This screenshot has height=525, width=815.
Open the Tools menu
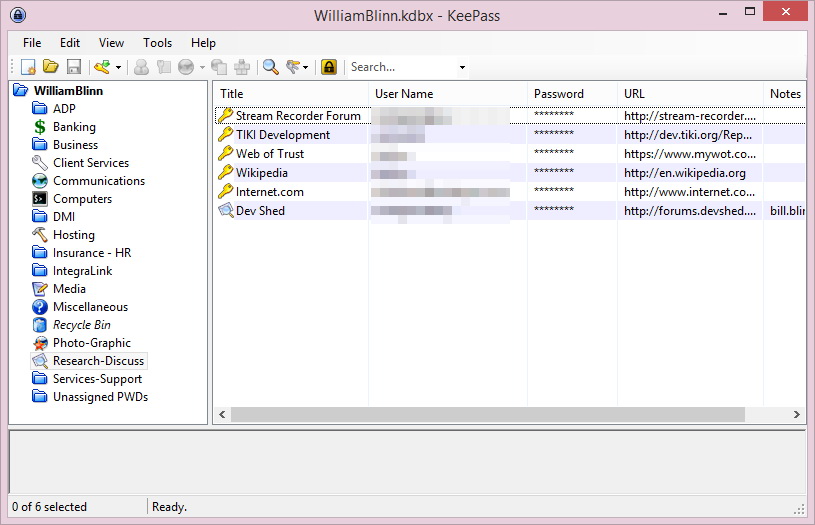coord(157,43)
